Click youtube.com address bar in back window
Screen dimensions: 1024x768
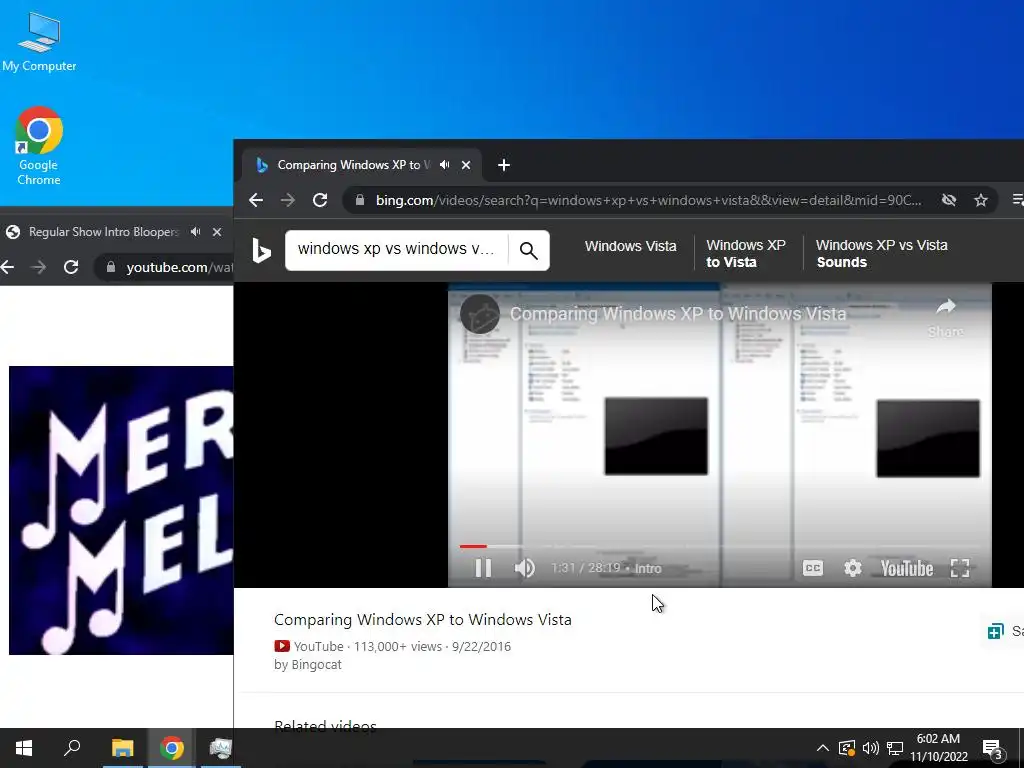pos(179,267)
